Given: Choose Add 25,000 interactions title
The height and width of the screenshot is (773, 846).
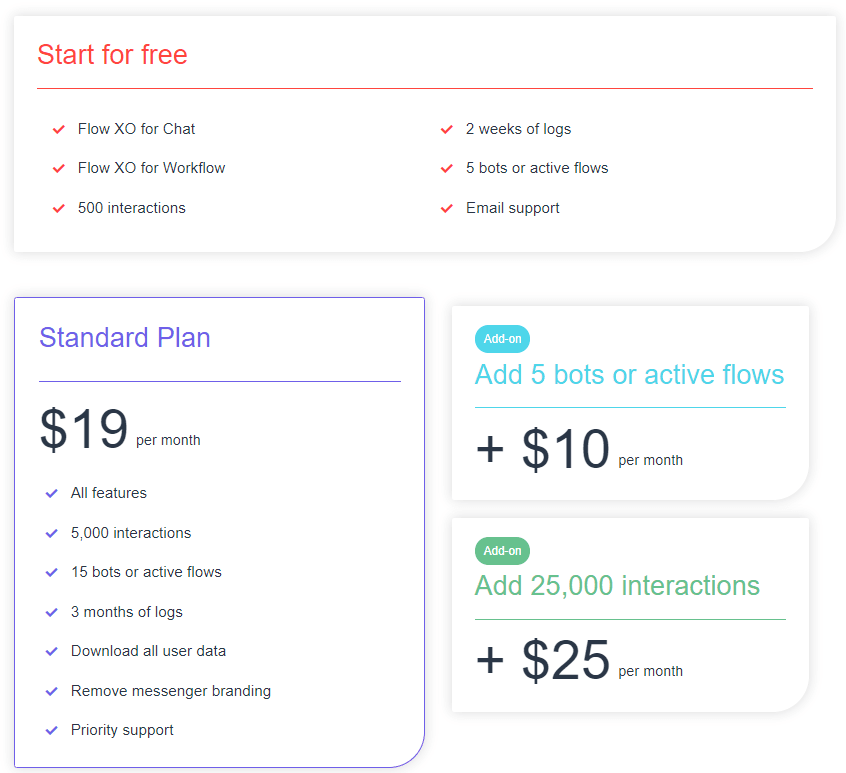Looking at the screenshot, I should pyautogui.click(x=617, y=586).
